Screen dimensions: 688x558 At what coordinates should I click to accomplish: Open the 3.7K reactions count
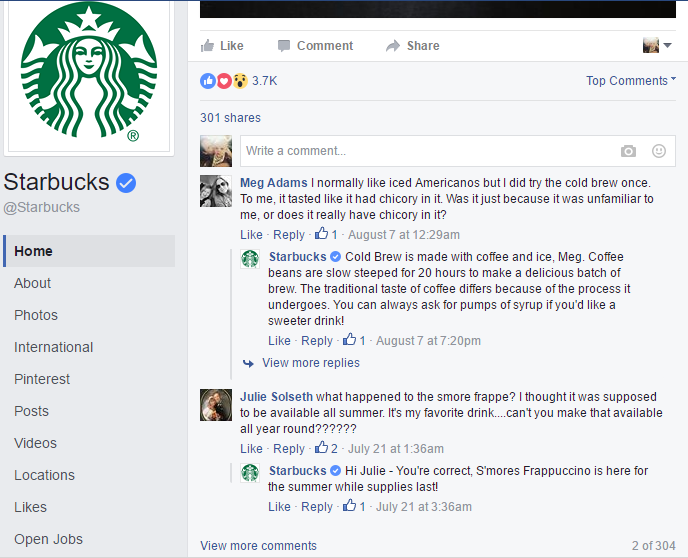(x=265, y=81)
